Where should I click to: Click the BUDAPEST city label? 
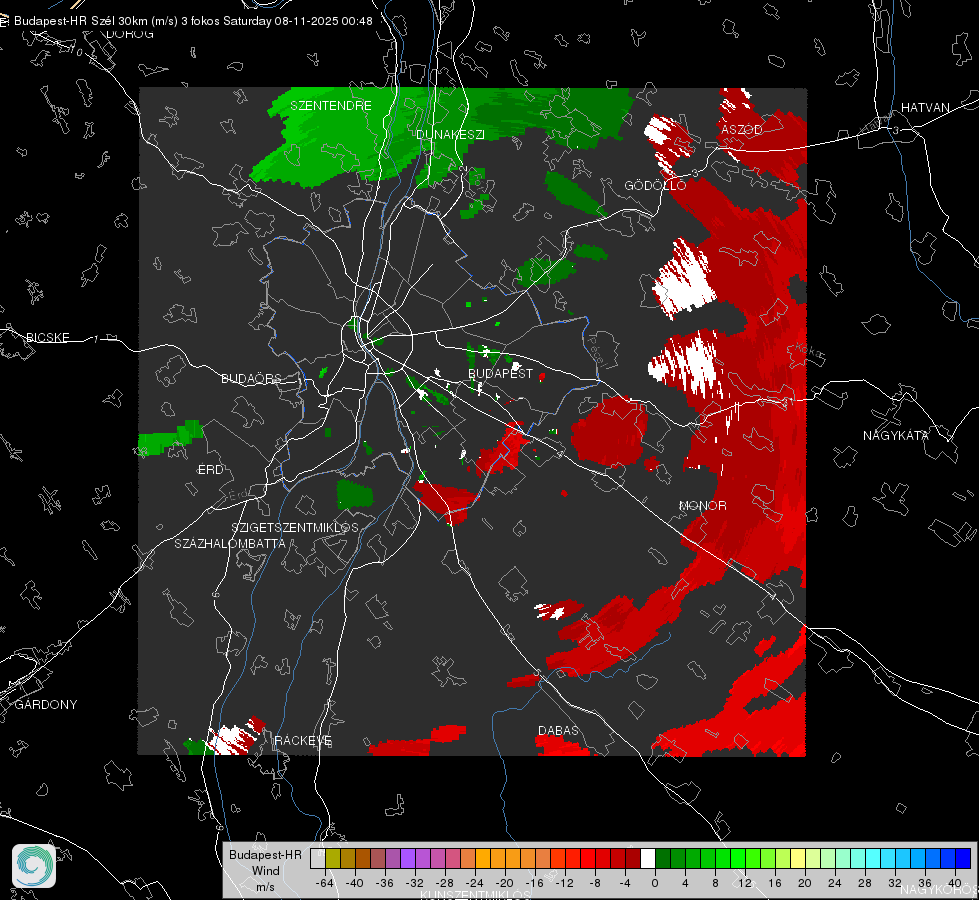click(501, 373)
